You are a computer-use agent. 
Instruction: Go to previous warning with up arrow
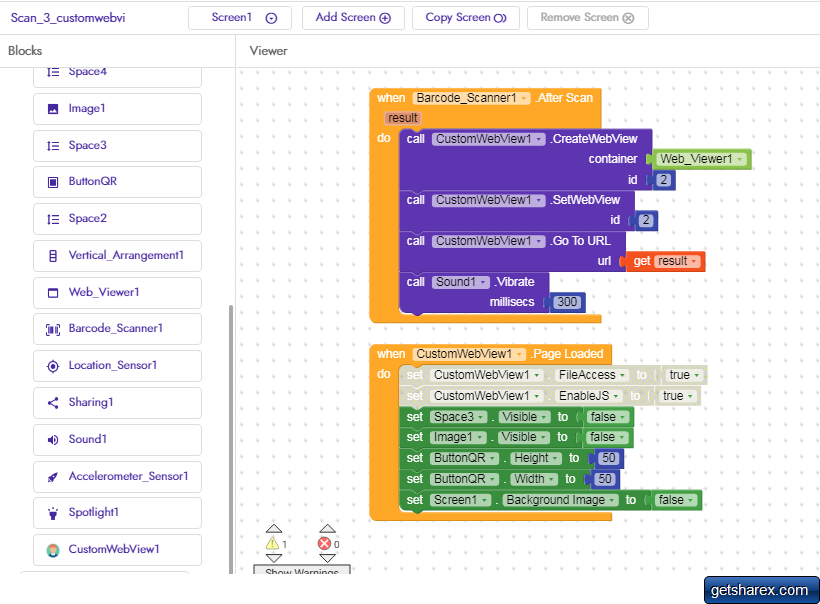tap(274, 529)
